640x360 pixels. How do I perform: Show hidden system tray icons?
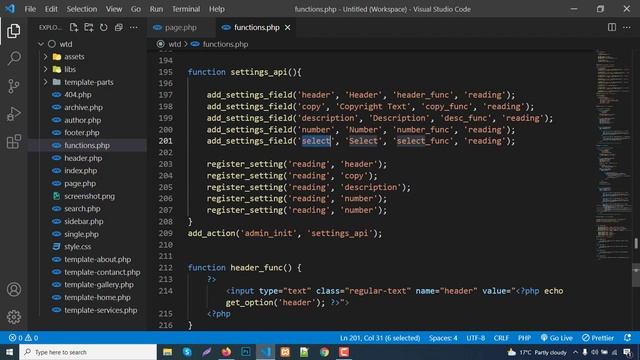pos(576,352)
